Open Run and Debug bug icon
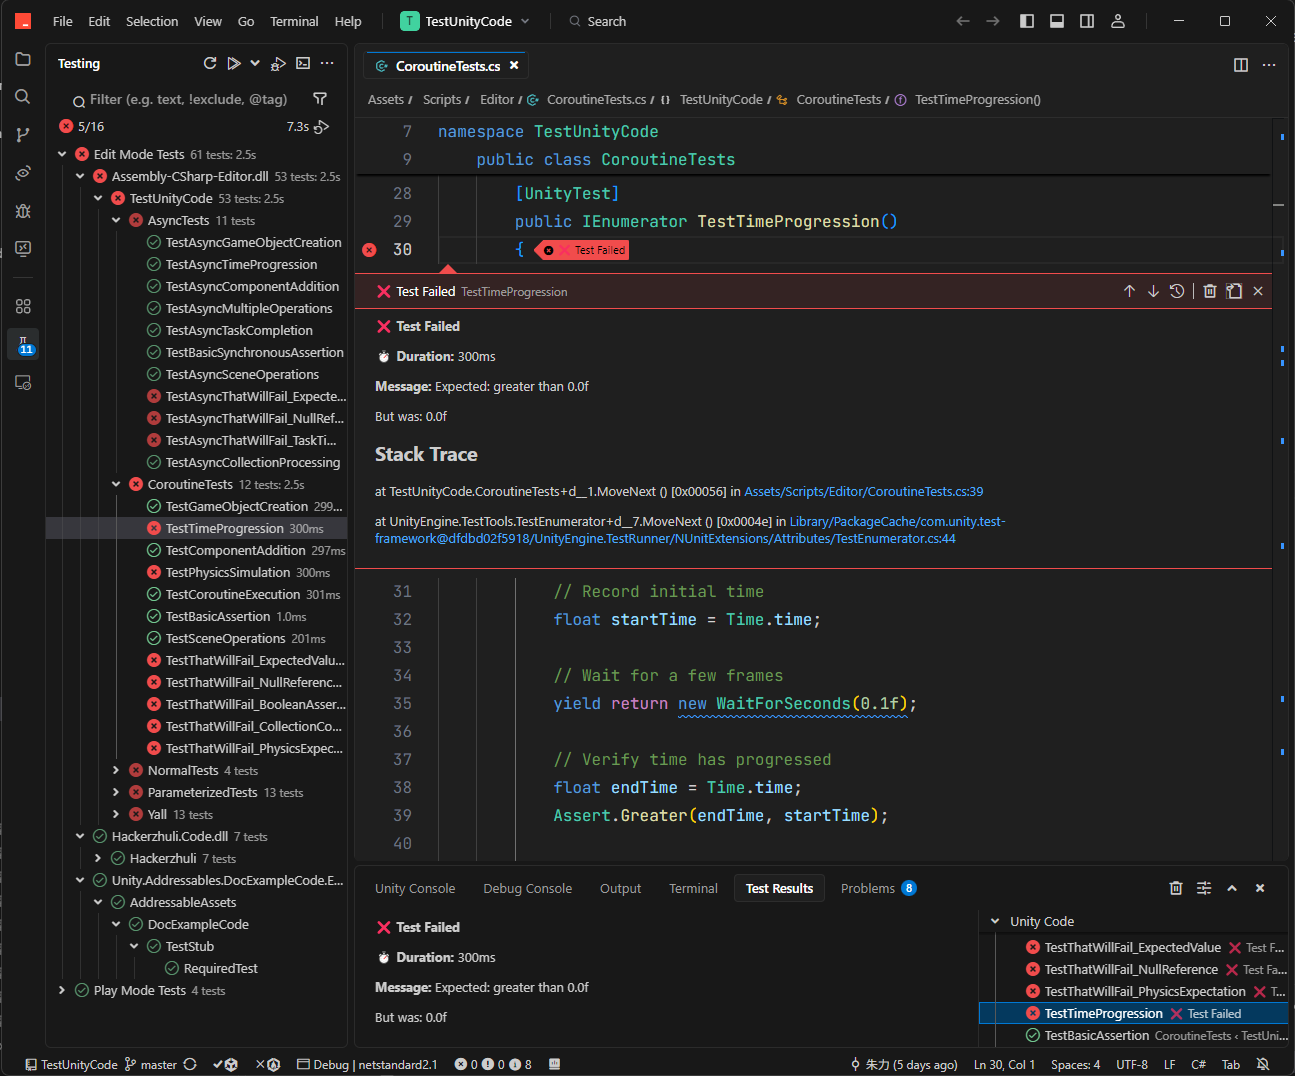The width and height of the screenshot is (1295, 1076). [x=23, y=211]
